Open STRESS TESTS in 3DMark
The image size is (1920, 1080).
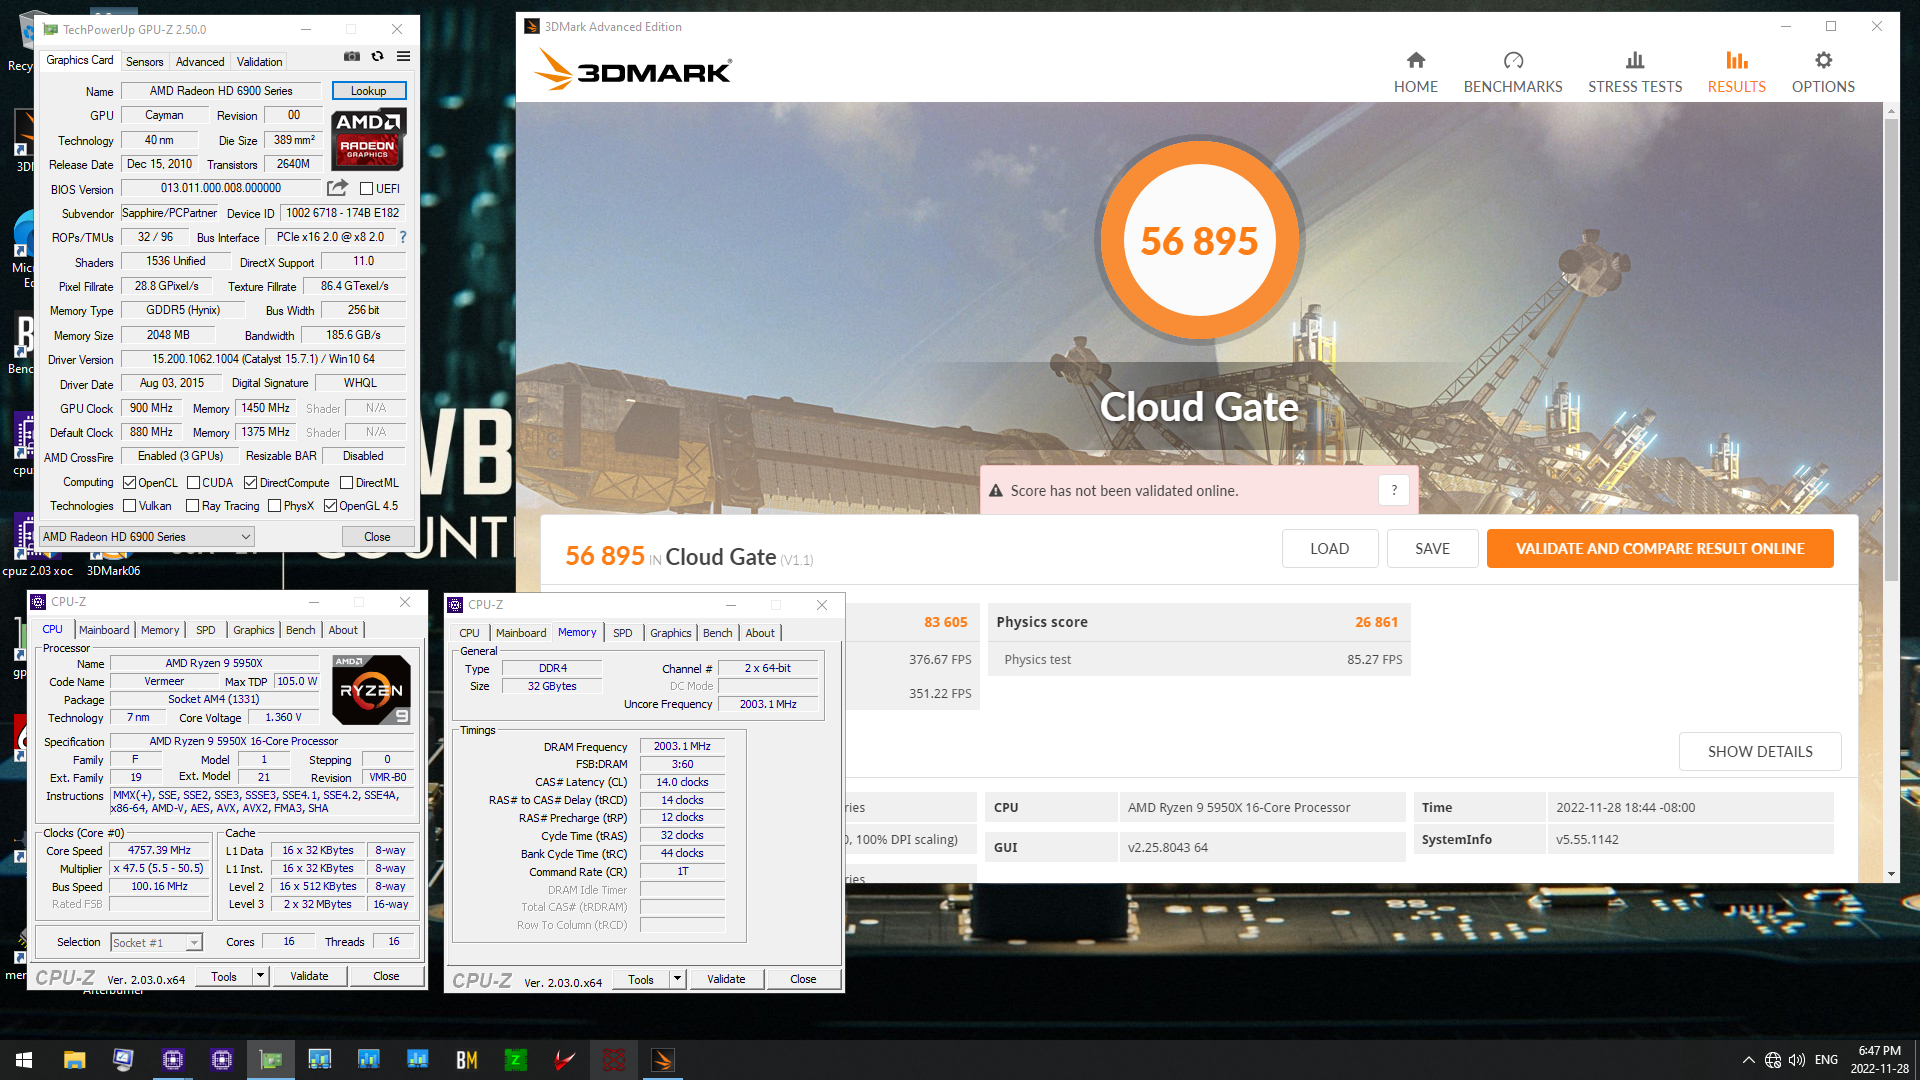pos(1634,72)
